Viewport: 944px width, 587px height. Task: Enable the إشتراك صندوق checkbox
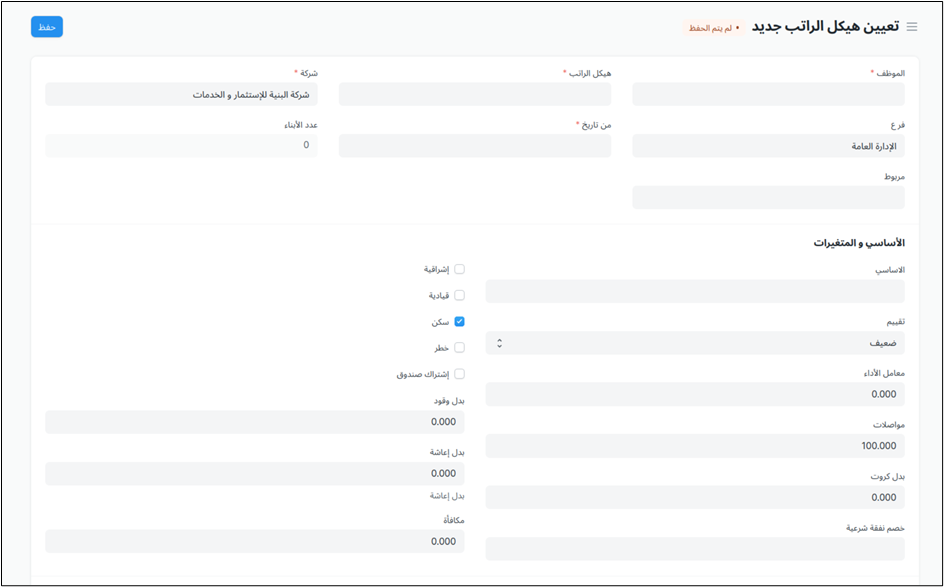click(459, 374)
